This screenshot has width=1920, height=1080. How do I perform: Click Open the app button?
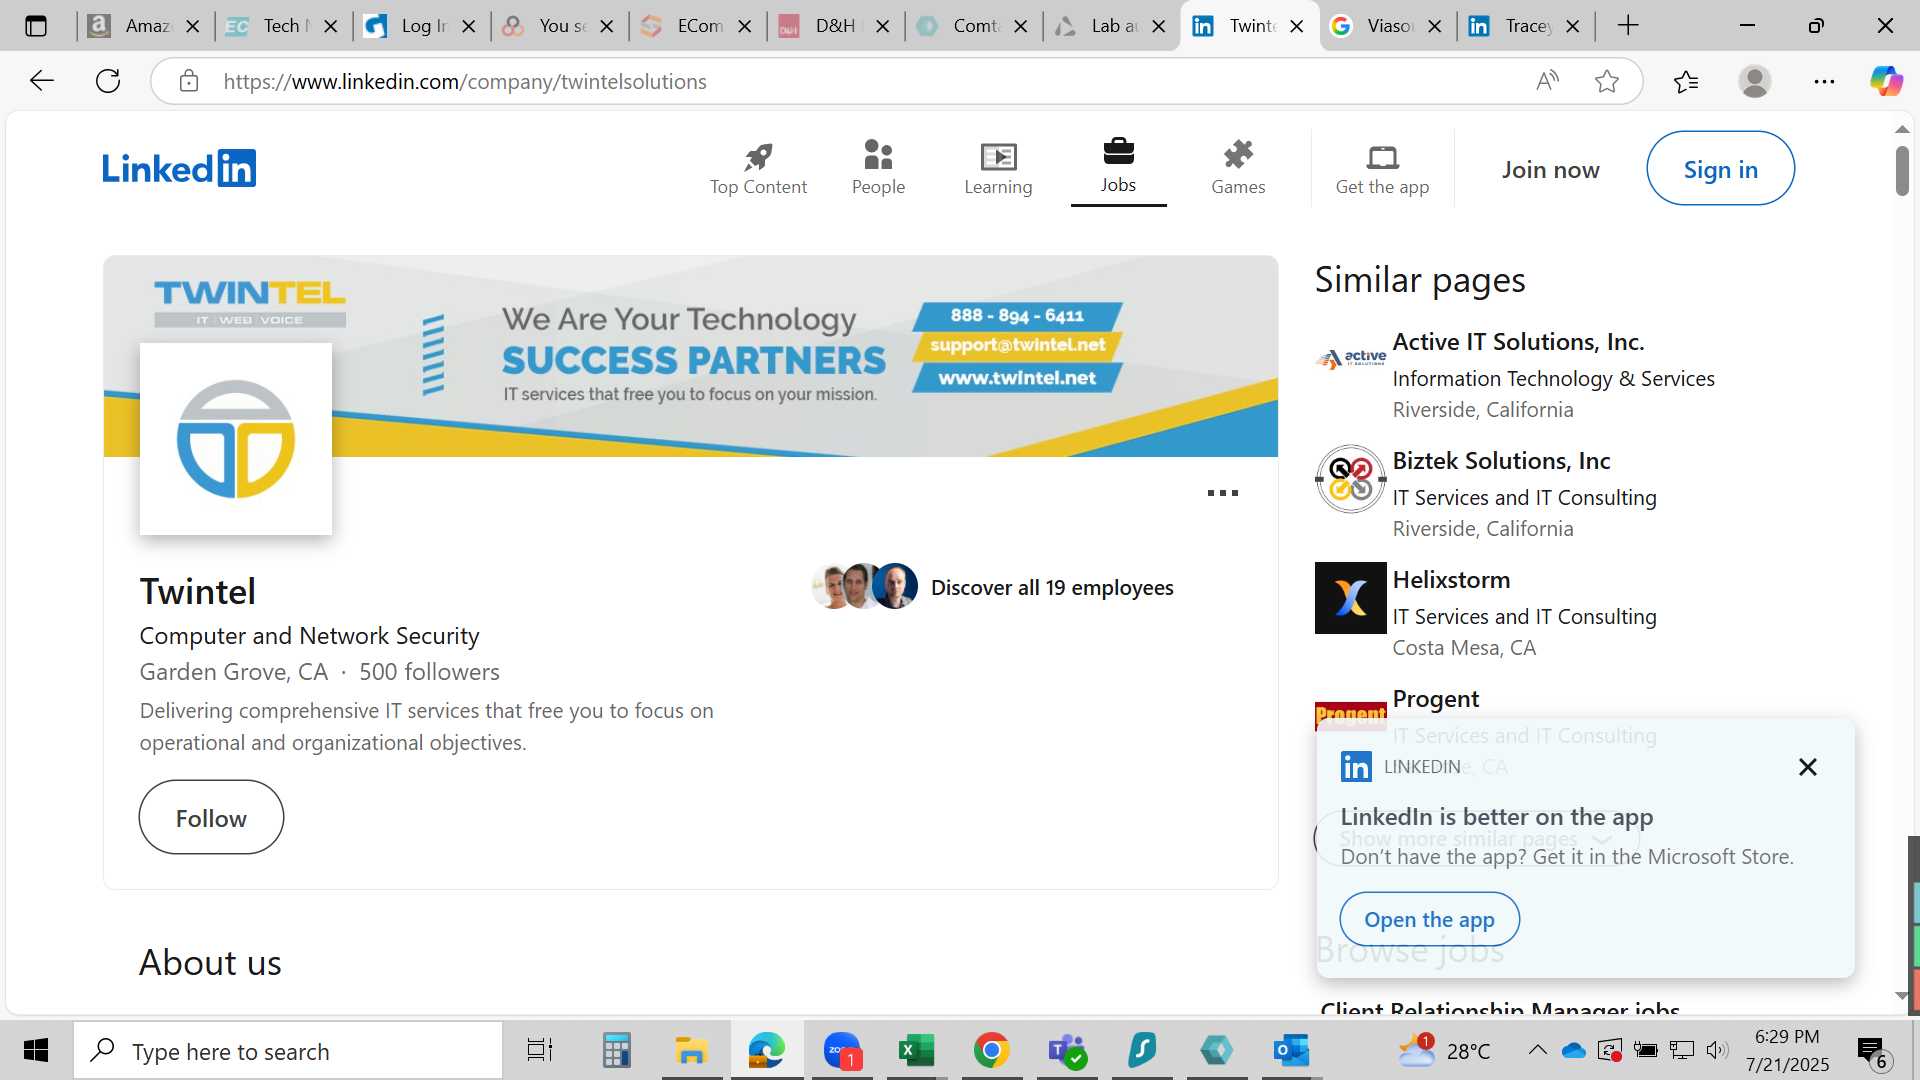tap(1429, 919)
